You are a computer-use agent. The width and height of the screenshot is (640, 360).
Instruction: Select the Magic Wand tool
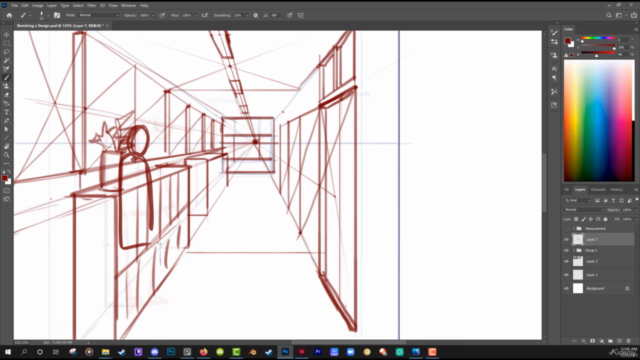pyautogui.click(x=7, y=60)
